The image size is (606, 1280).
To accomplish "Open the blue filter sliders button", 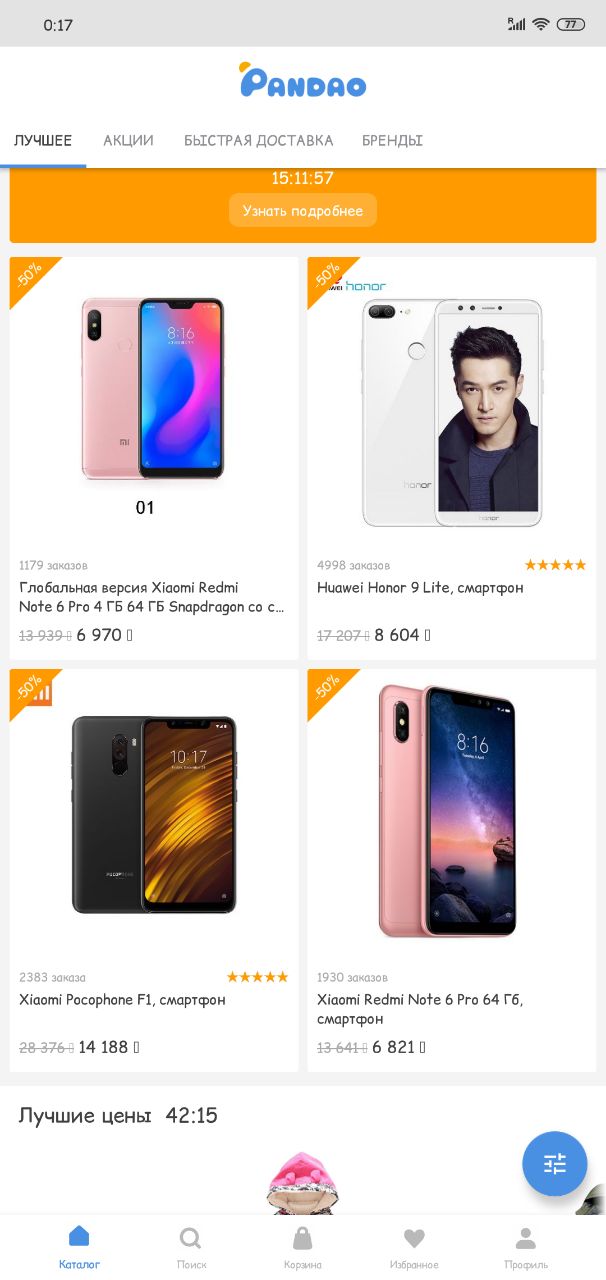I will pyautogui.click(x=555, y=1163).
